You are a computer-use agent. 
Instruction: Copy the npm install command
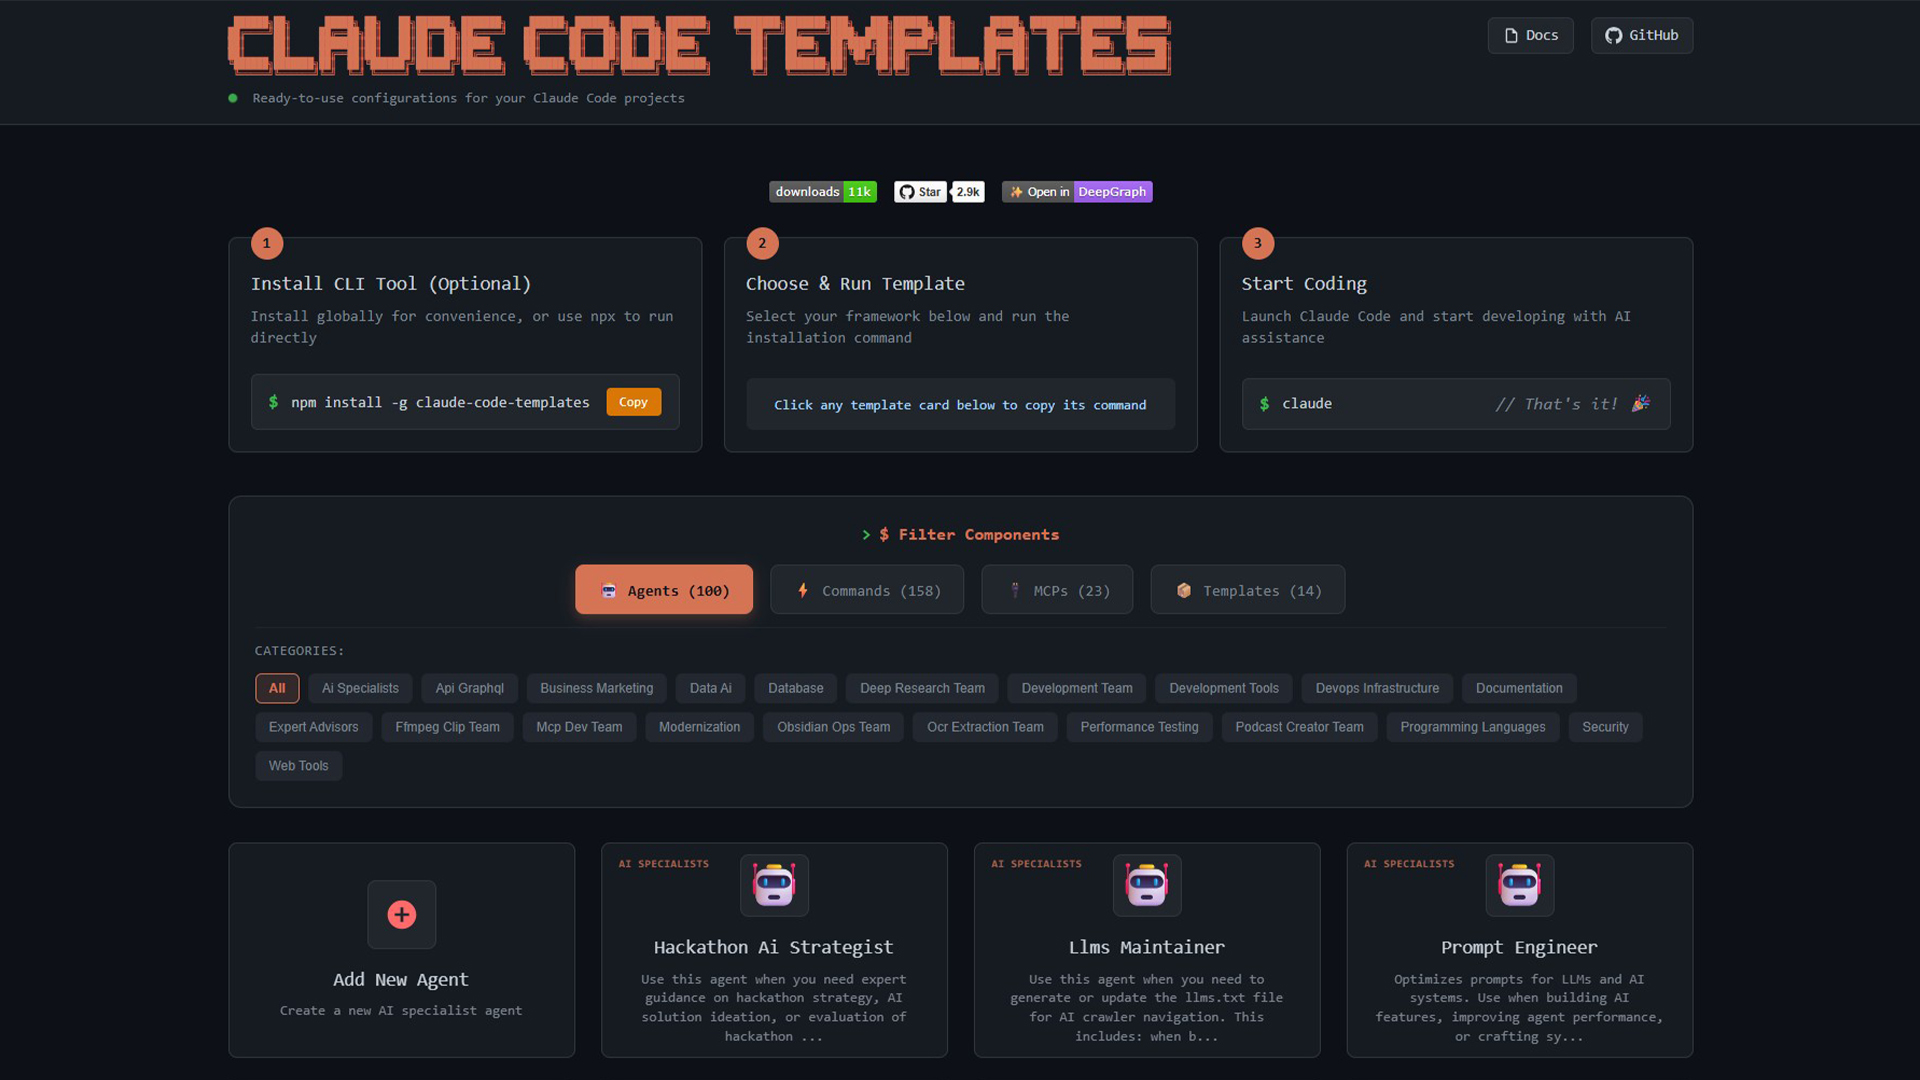[x=633, y=402]
